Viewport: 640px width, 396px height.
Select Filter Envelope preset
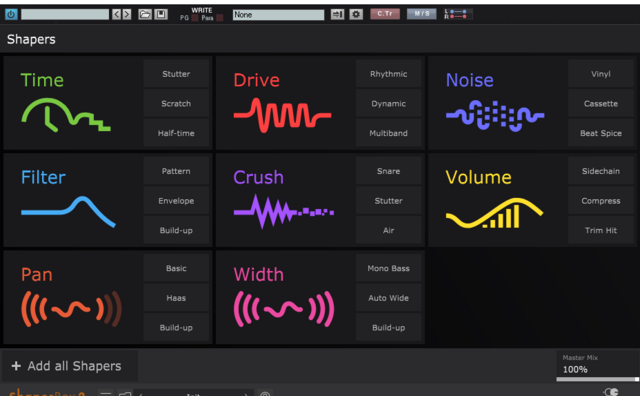(x=176, y=201)
